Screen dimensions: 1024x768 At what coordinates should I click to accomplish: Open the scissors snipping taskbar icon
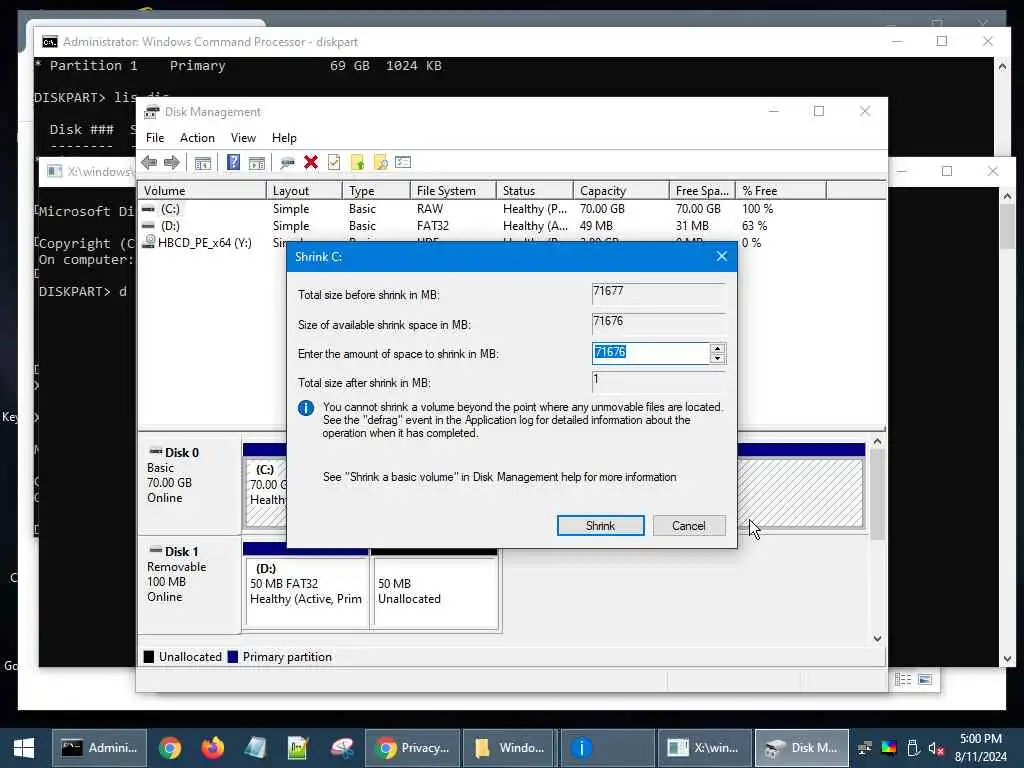click(342, 748)
